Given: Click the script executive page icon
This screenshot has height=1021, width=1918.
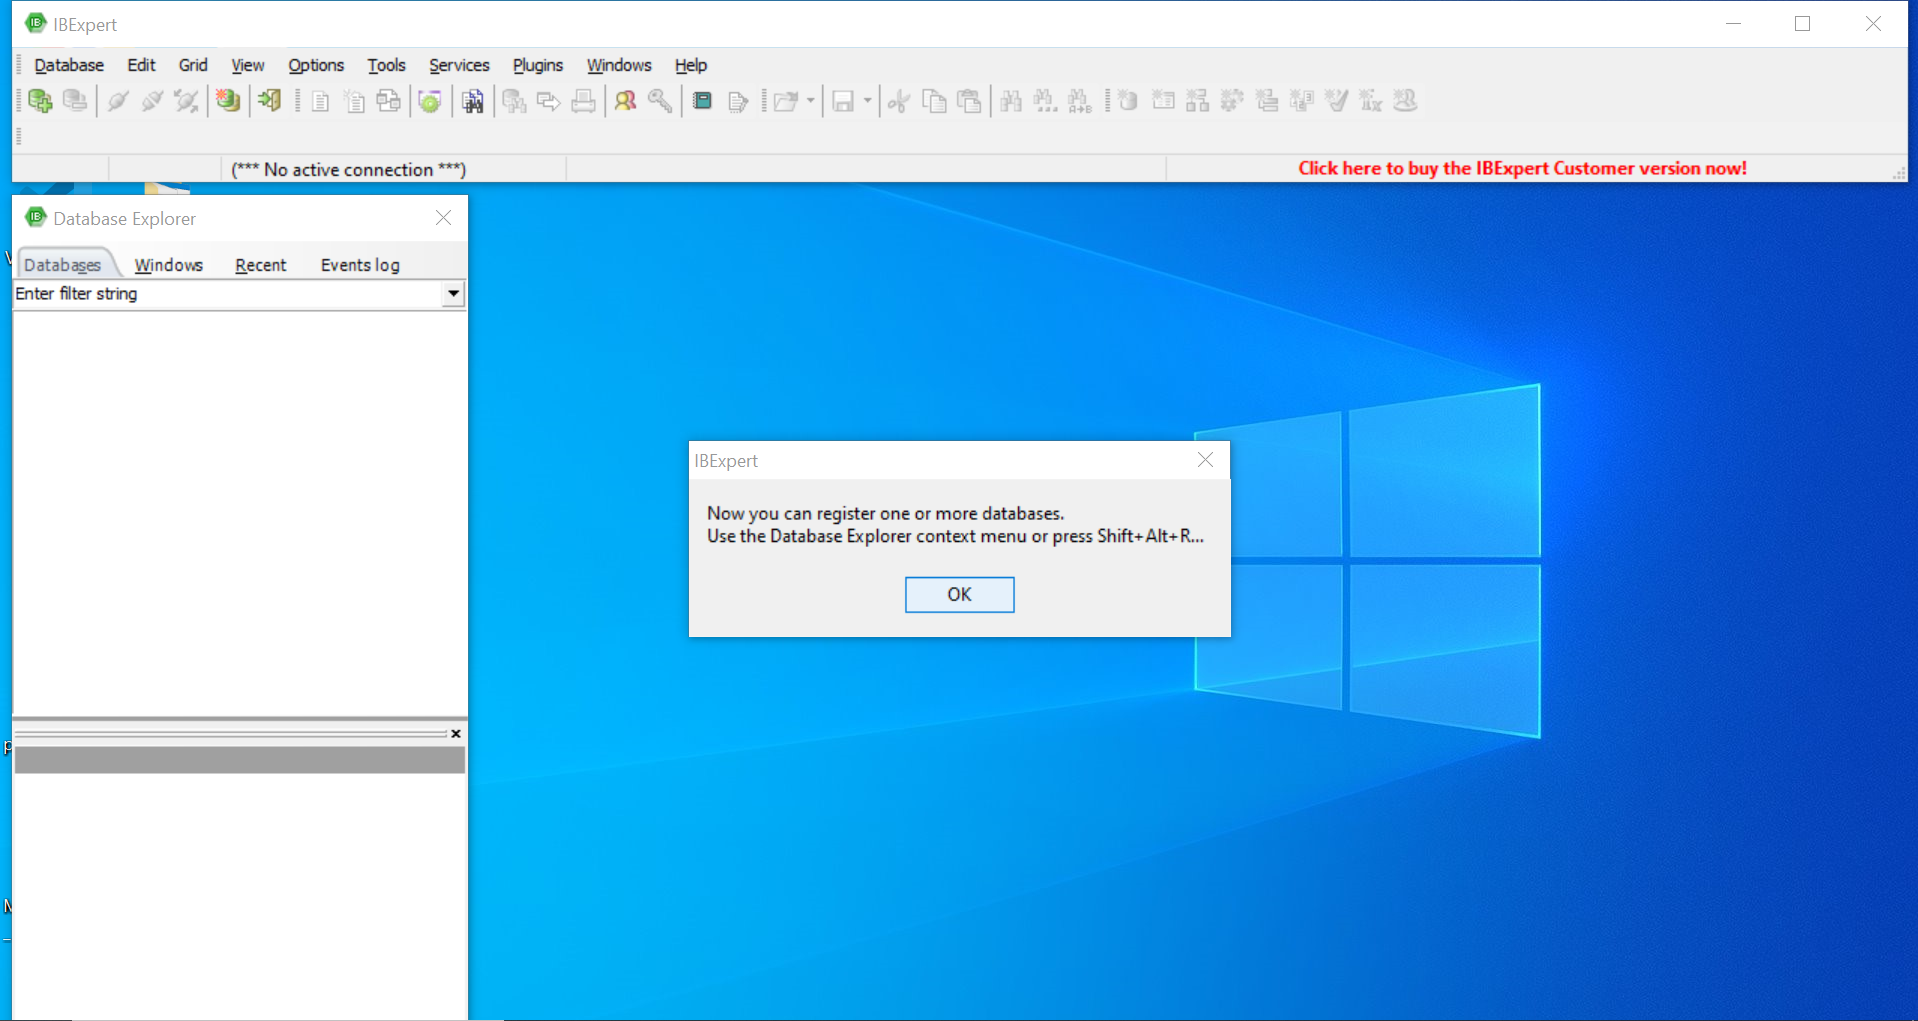Looking at the screenshot, I should [738, 101].
